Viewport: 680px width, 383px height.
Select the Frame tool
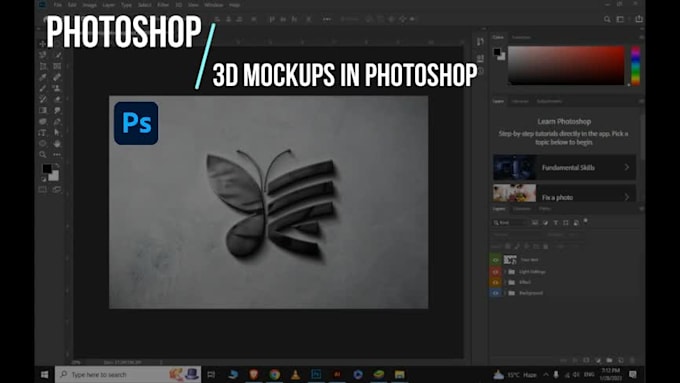57,66
